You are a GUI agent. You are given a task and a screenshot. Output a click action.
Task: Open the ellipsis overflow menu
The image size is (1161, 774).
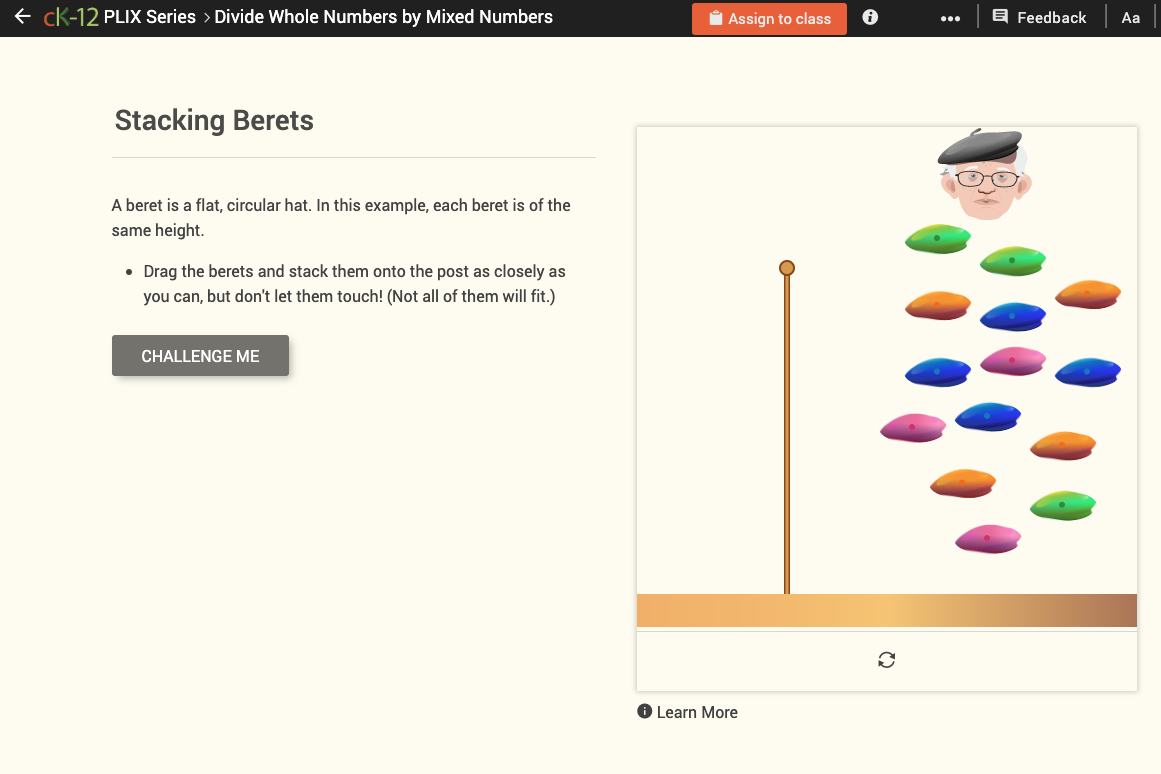coord(949,17)
